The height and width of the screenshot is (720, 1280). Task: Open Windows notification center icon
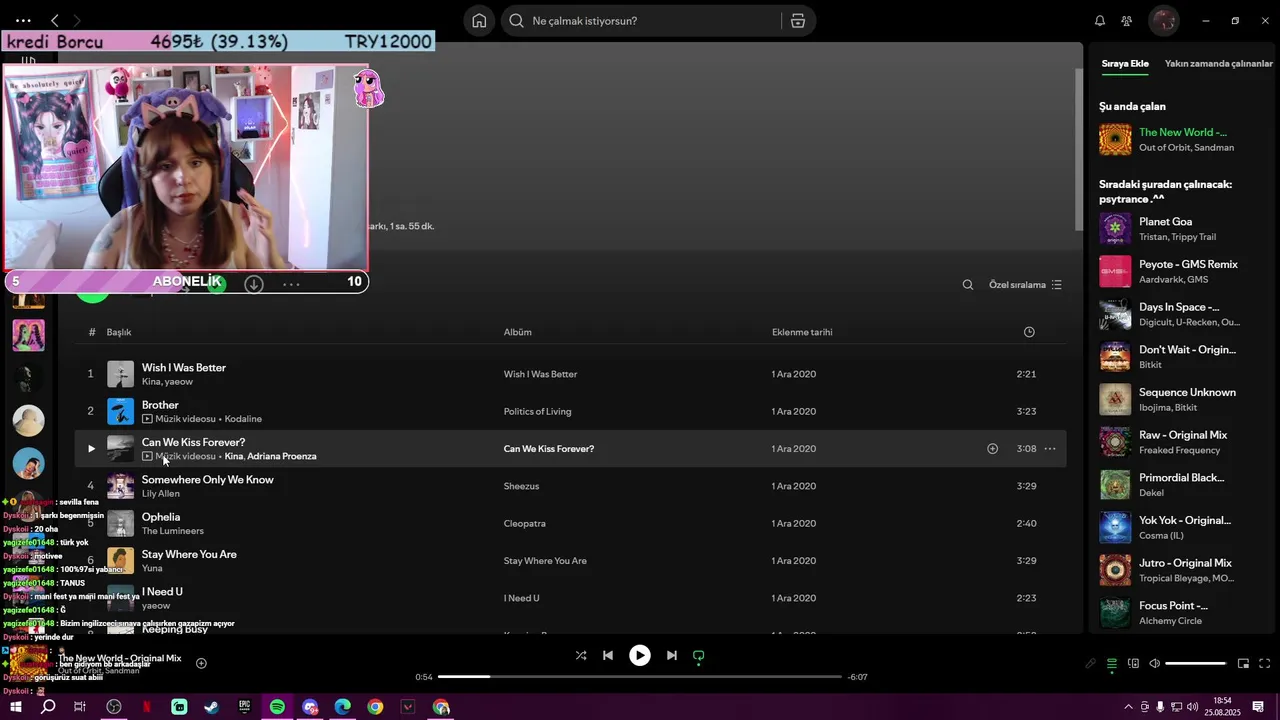1258,707
